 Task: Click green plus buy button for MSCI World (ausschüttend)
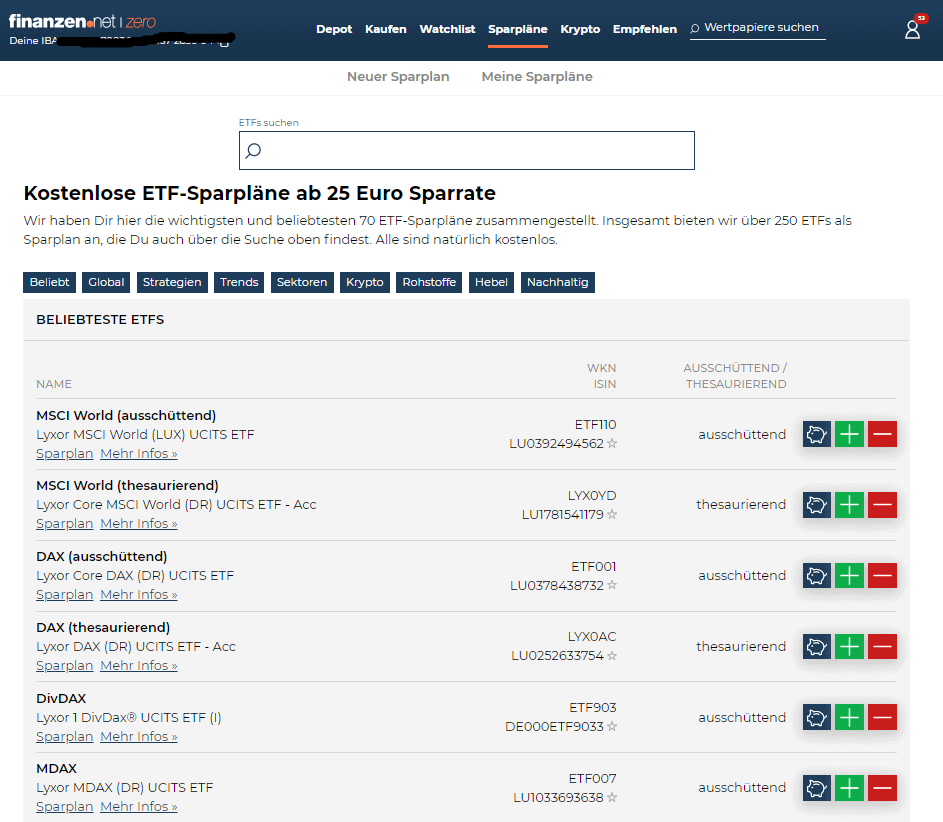[x=849, y=434]
